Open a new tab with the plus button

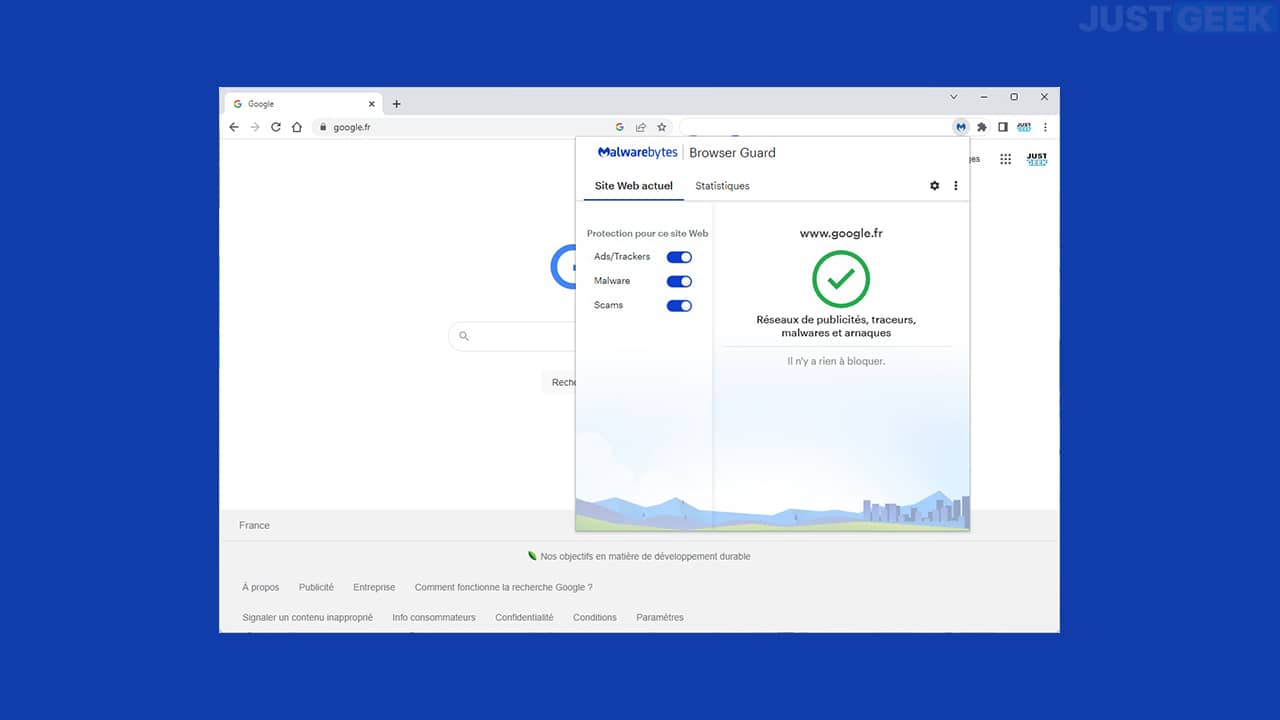click(x=396, y=104)
